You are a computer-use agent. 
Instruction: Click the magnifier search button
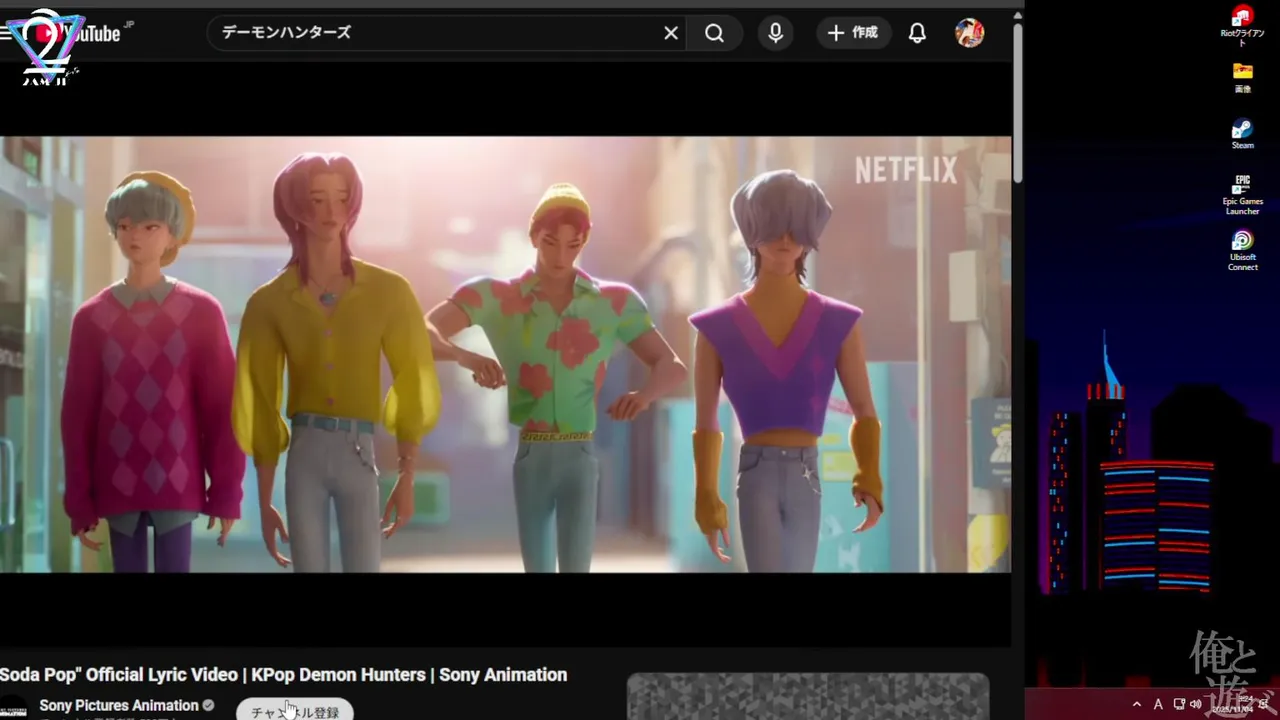coord(714,33)
